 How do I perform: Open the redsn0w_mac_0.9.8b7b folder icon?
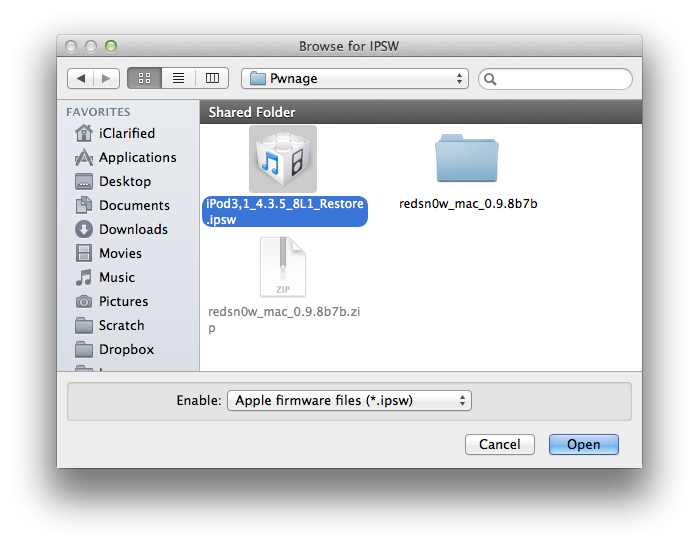(x=467, y=158)
